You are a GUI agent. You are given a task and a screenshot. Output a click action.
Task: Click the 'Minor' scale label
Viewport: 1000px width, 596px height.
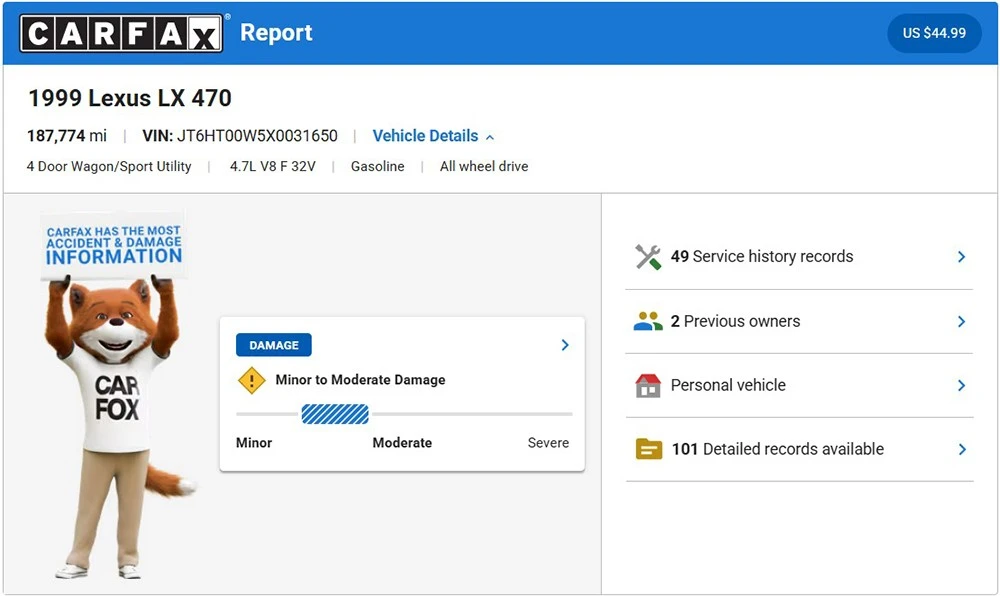pyautogui.click(x=254, y=443)
